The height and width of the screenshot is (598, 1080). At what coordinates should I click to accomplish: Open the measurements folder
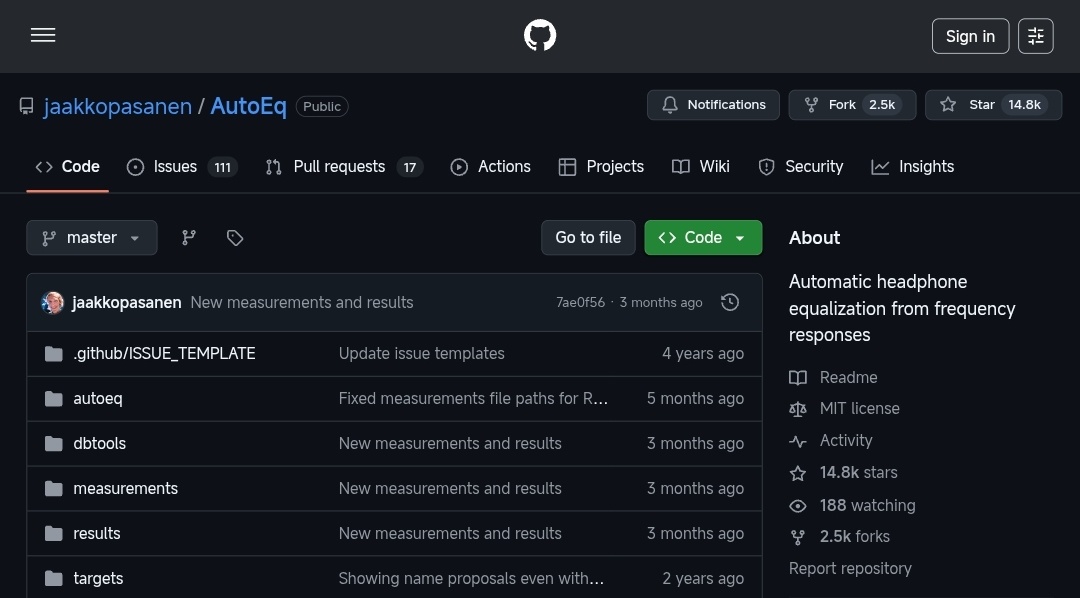(125, 488)
